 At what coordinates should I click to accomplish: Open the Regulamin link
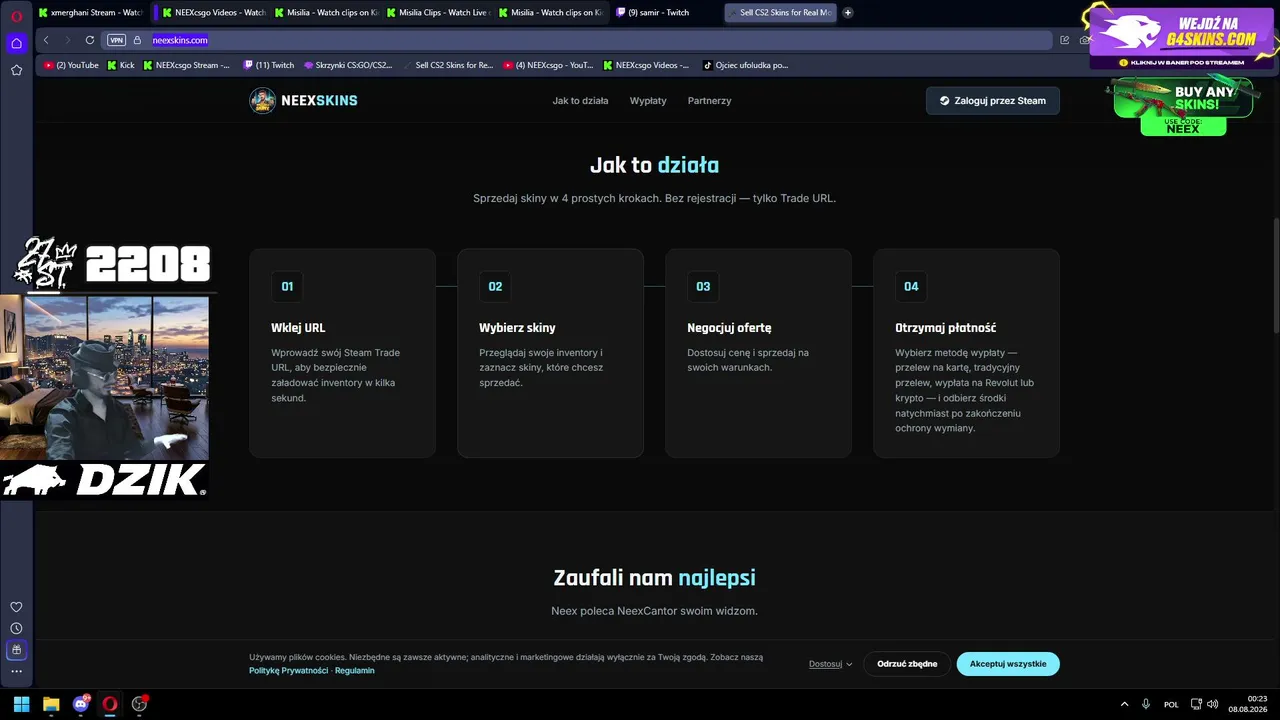tap(355, 671)
